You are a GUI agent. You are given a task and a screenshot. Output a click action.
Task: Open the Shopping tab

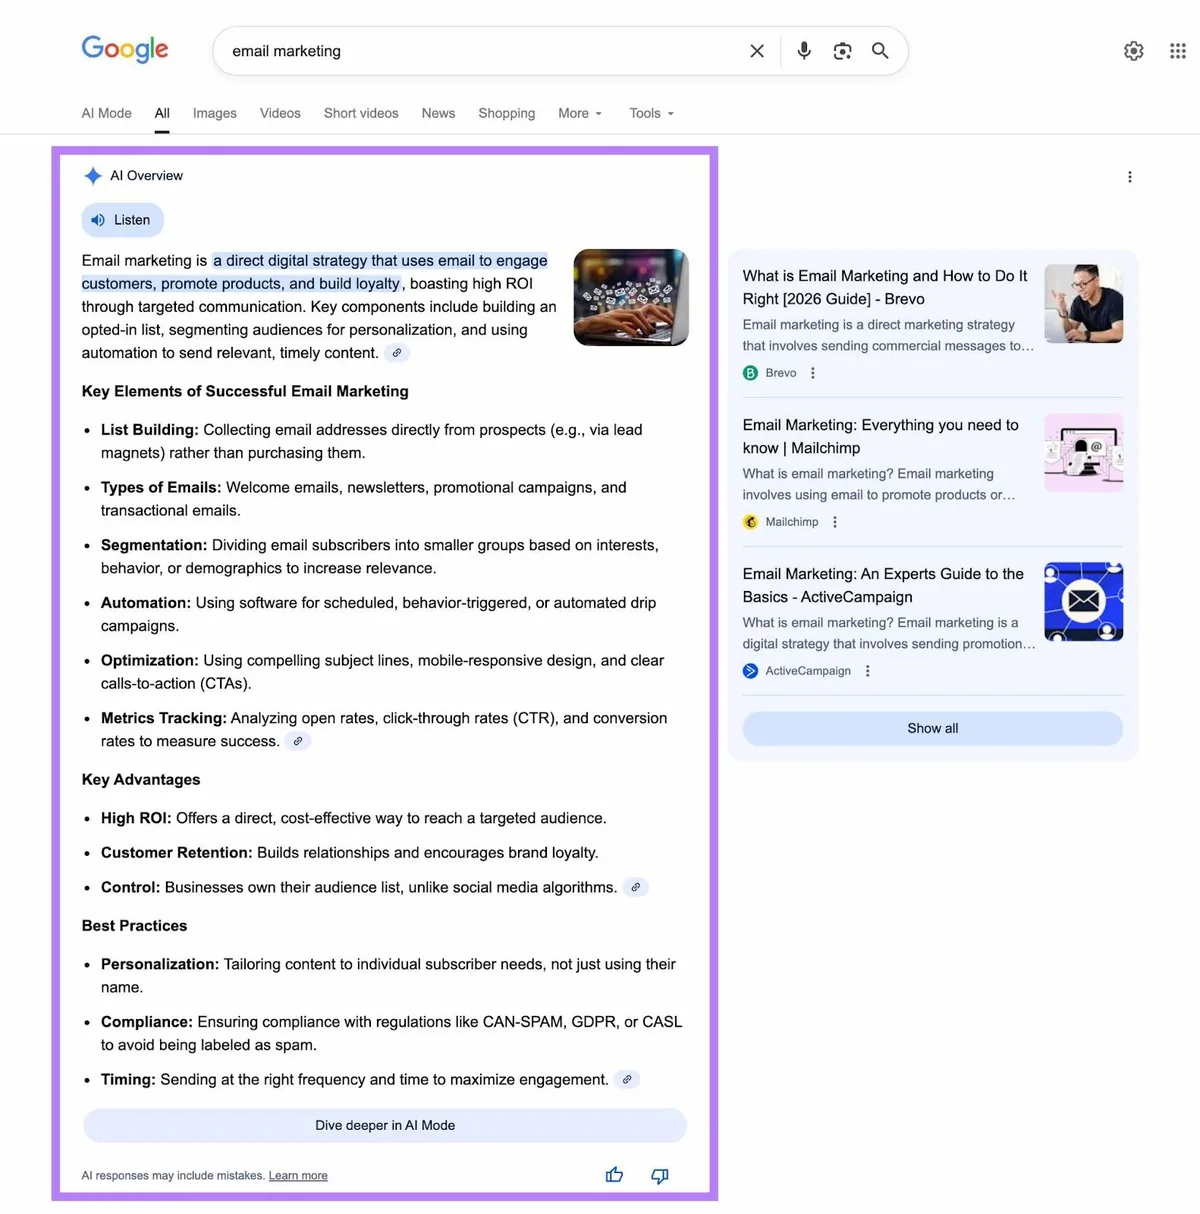pos(507,113)
